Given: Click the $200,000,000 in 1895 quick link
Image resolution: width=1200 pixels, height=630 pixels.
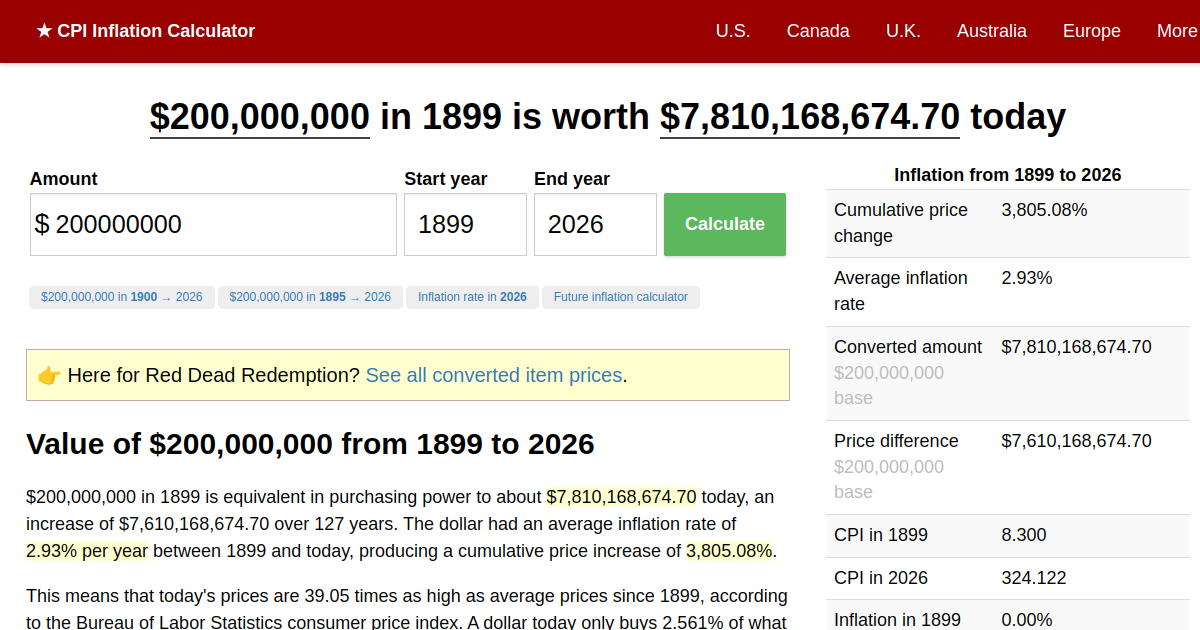Looking at the screenshot, I should point(310,297).
